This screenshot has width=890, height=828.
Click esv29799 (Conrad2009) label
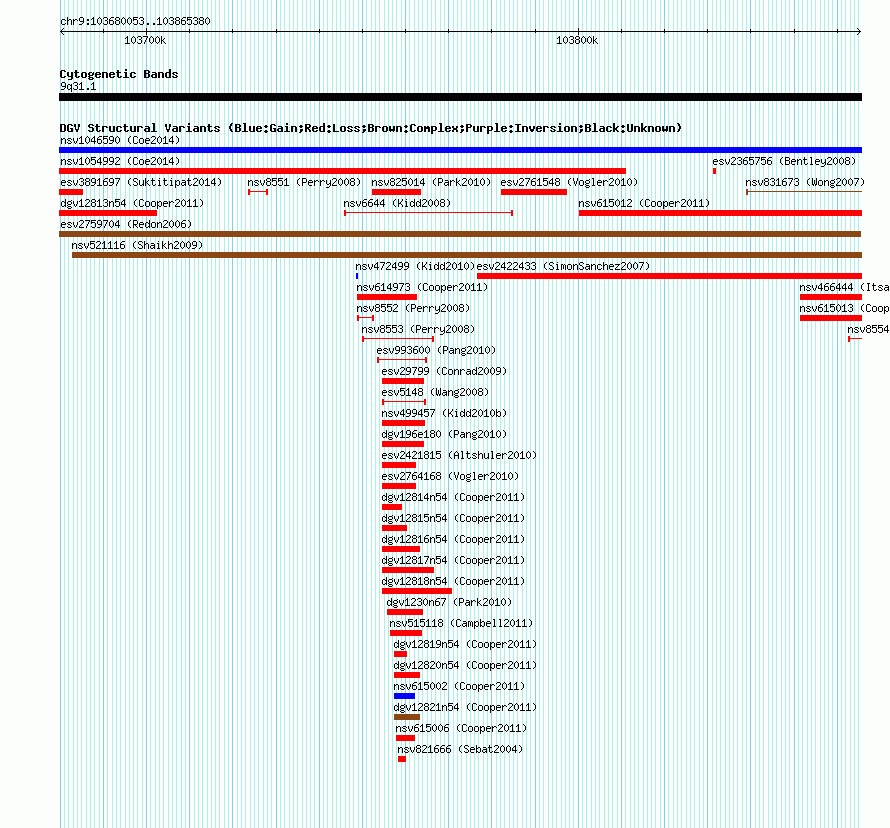click(x=444, y=371)
